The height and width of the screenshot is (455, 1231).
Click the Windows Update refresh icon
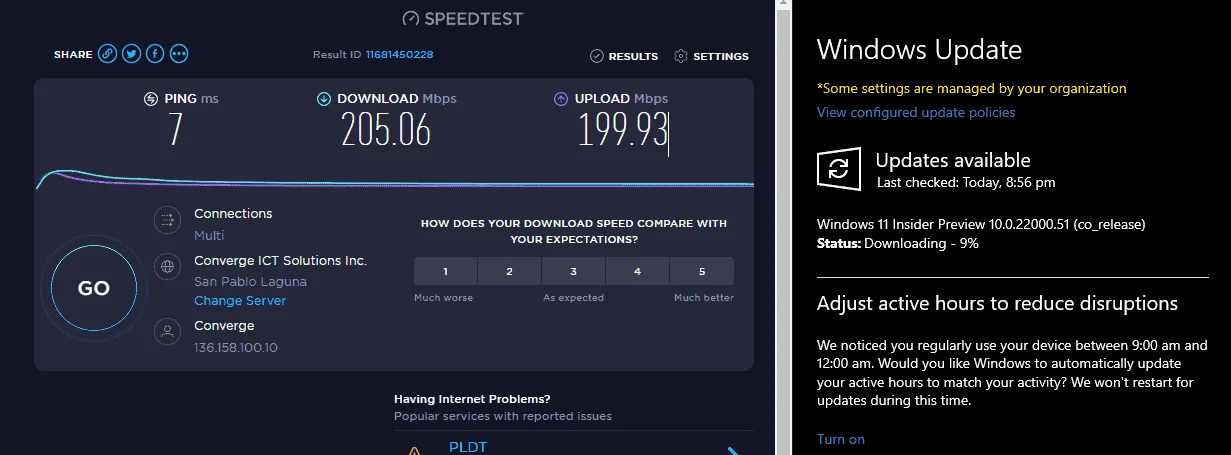click(838, 169)
